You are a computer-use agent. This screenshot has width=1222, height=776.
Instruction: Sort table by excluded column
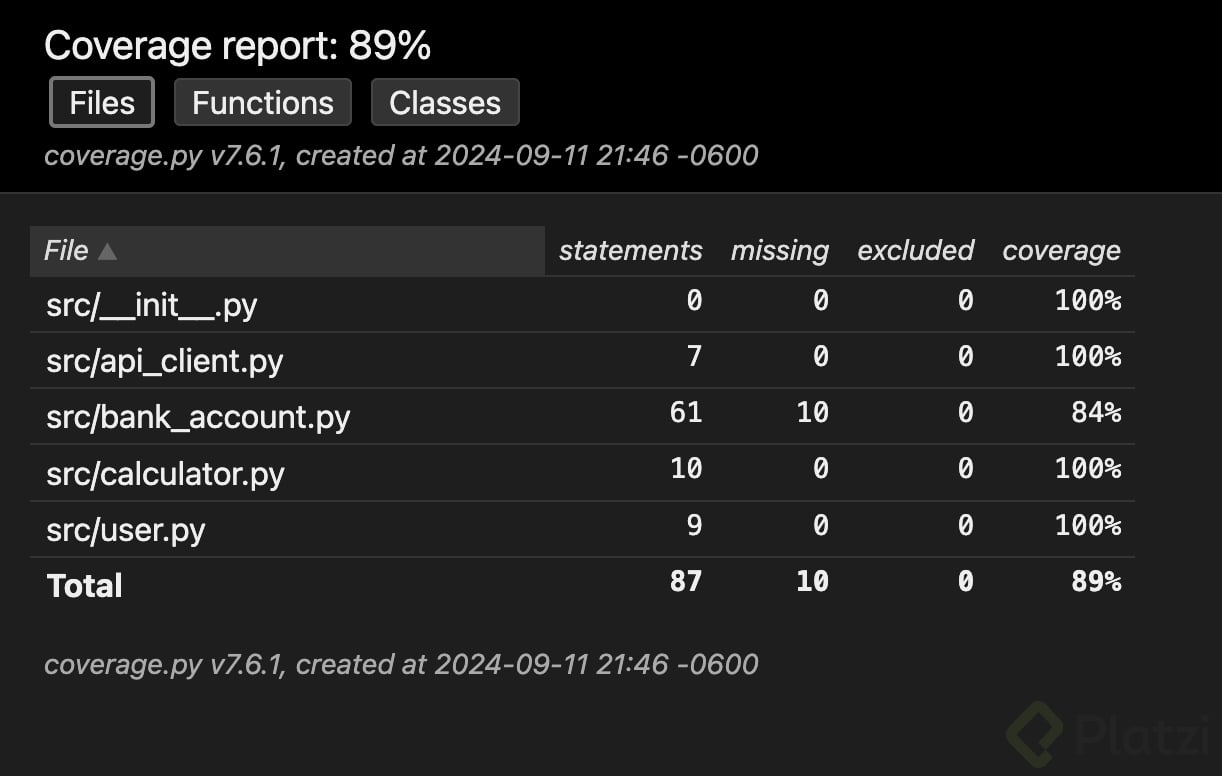(915, 251)
